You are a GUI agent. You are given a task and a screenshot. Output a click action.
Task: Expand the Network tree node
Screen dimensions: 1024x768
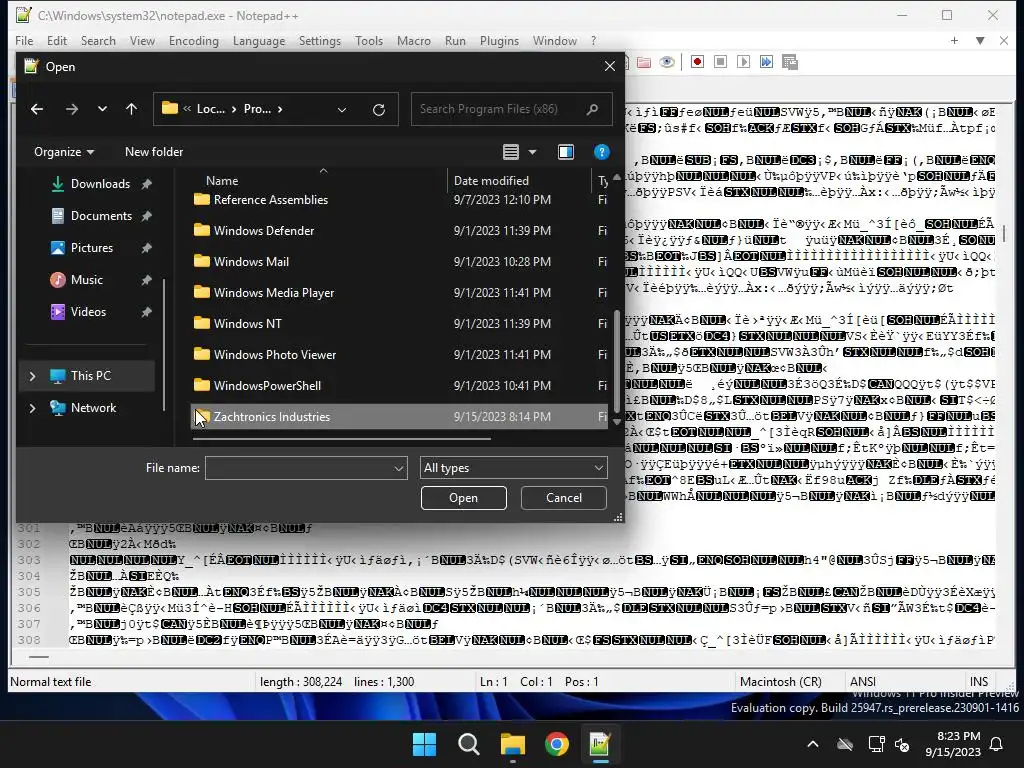pos(32,408)
